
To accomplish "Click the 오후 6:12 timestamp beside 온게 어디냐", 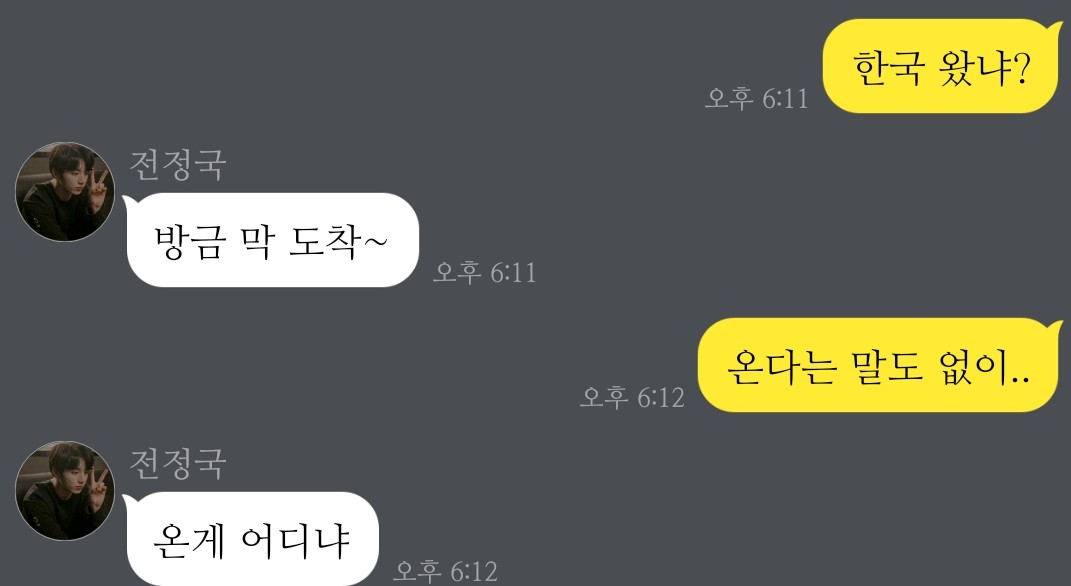I will click(x=445, y=570).
